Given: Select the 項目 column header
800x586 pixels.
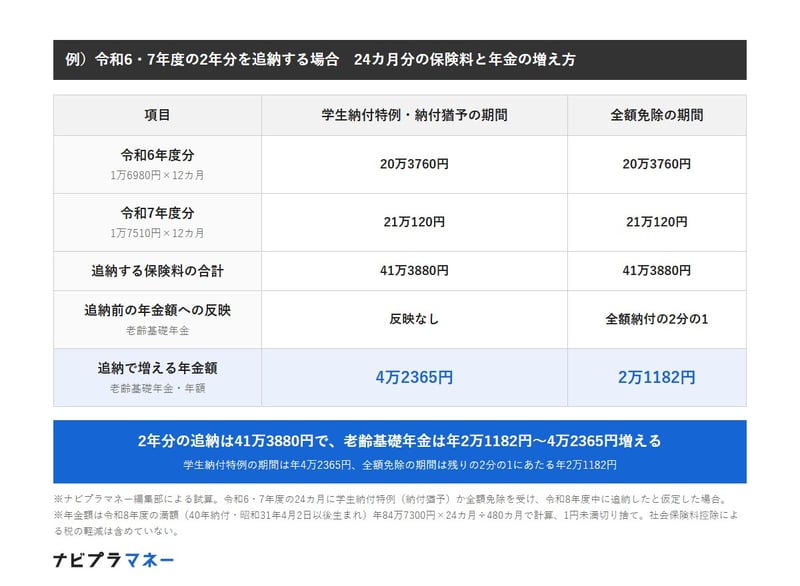Looking at the screenshot, I should coord(157,115).
